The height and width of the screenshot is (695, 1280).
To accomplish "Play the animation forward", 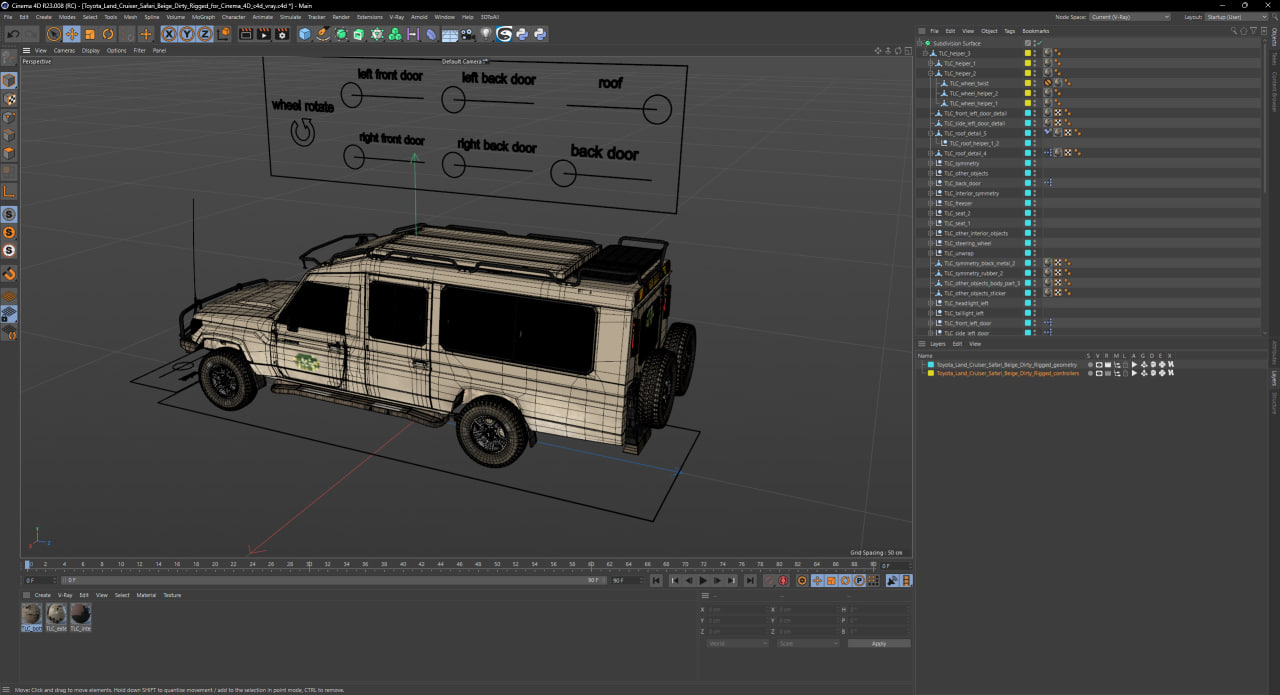I will click(x=703, y=580).
